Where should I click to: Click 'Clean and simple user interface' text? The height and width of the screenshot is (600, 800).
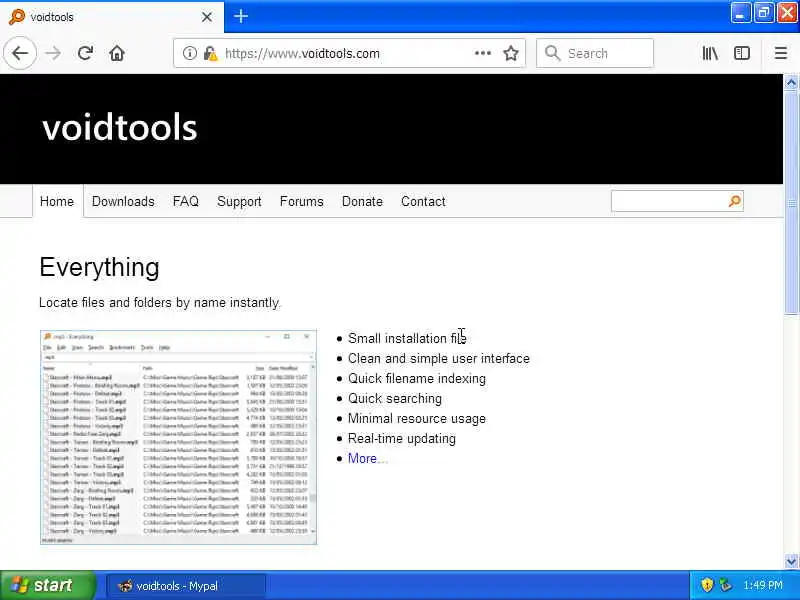point(439,358)
